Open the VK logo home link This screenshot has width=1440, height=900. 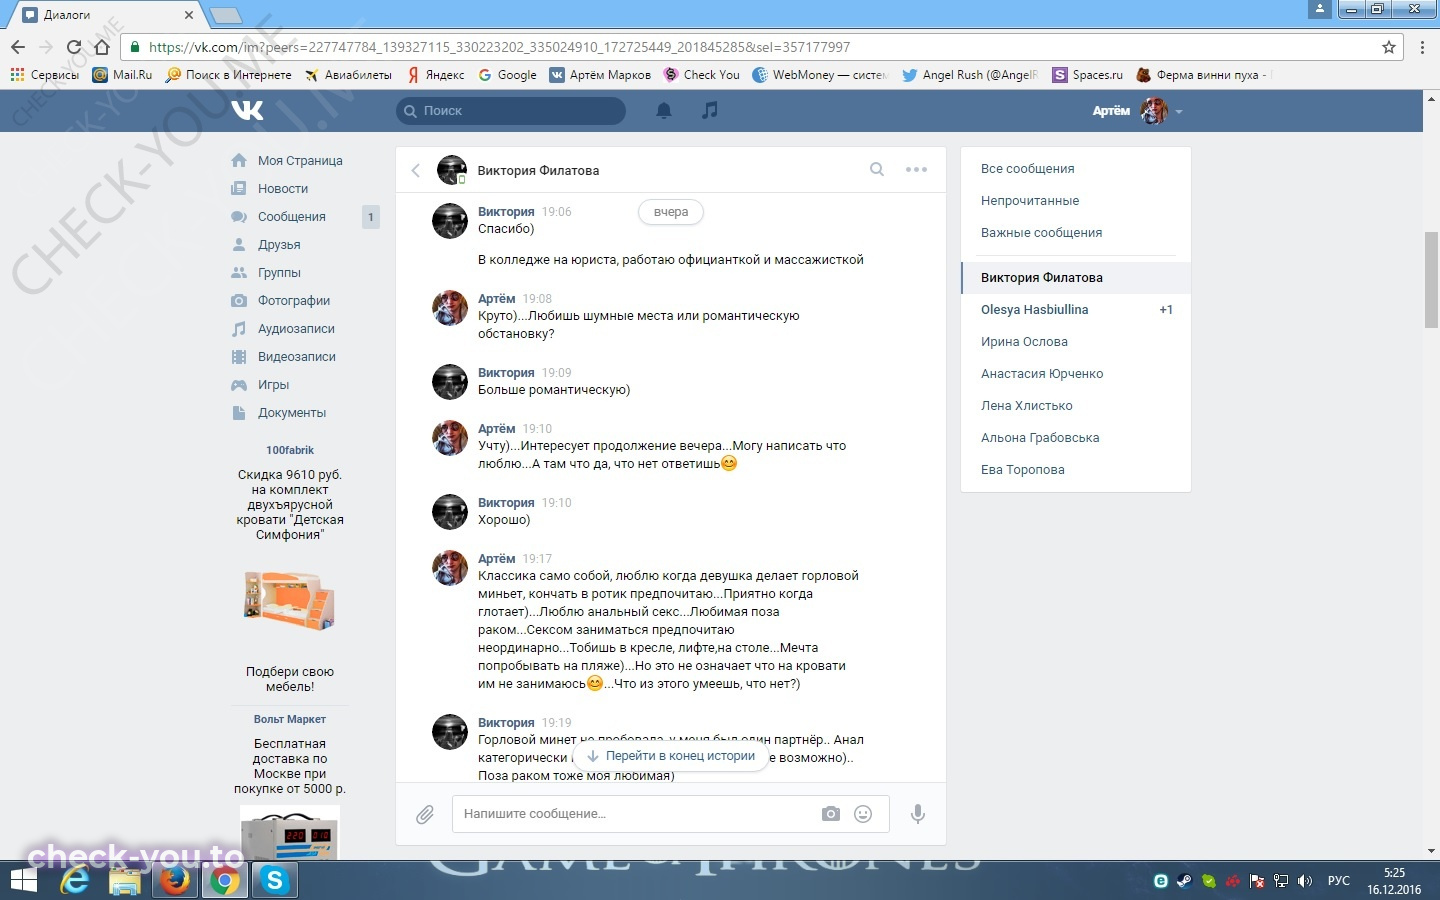point(247,110)
